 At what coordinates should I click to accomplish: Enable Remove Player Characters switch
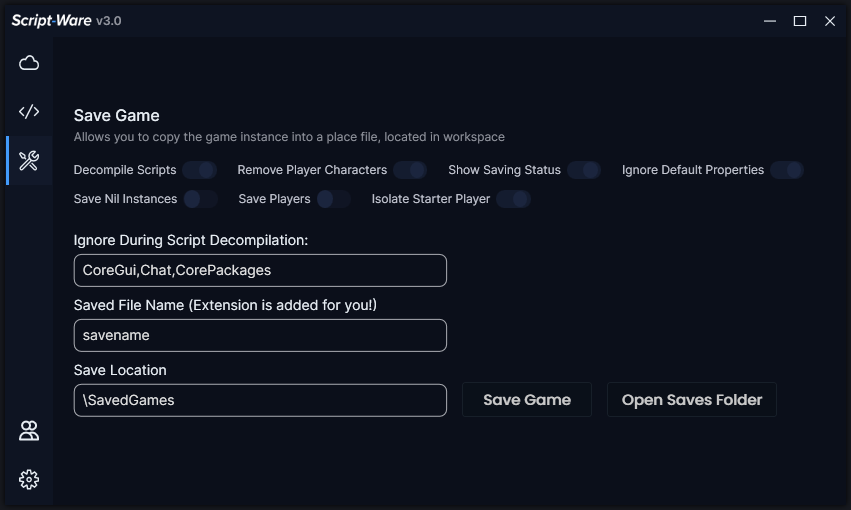tap(410, 170)
